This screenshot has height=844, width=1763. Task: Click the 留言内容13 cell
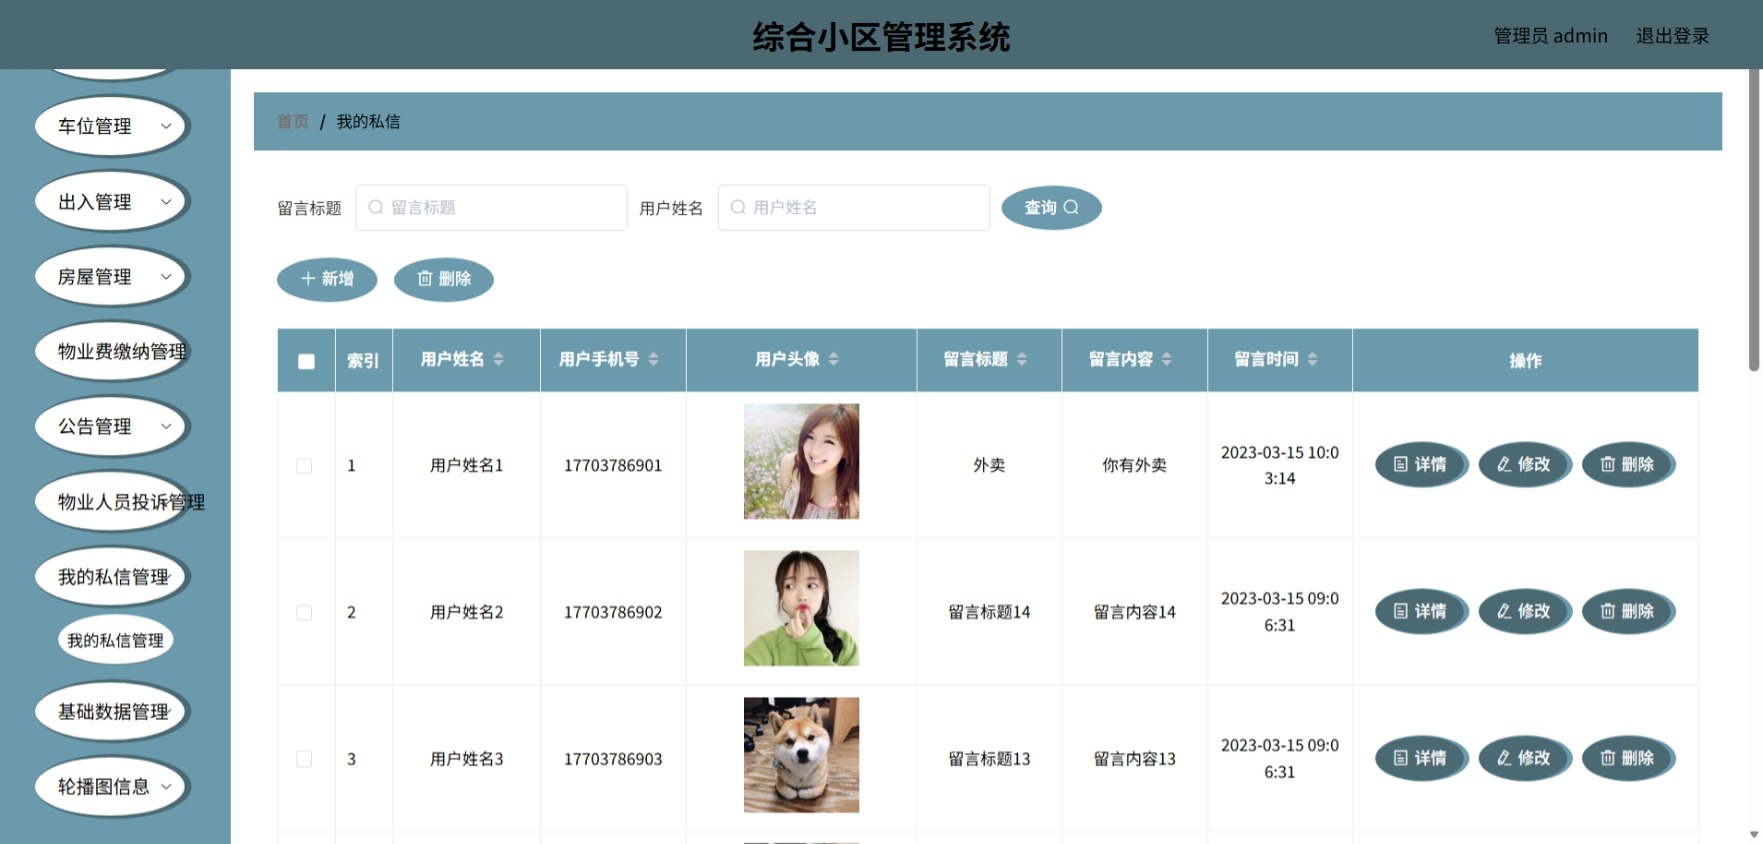pos(1134,759)
